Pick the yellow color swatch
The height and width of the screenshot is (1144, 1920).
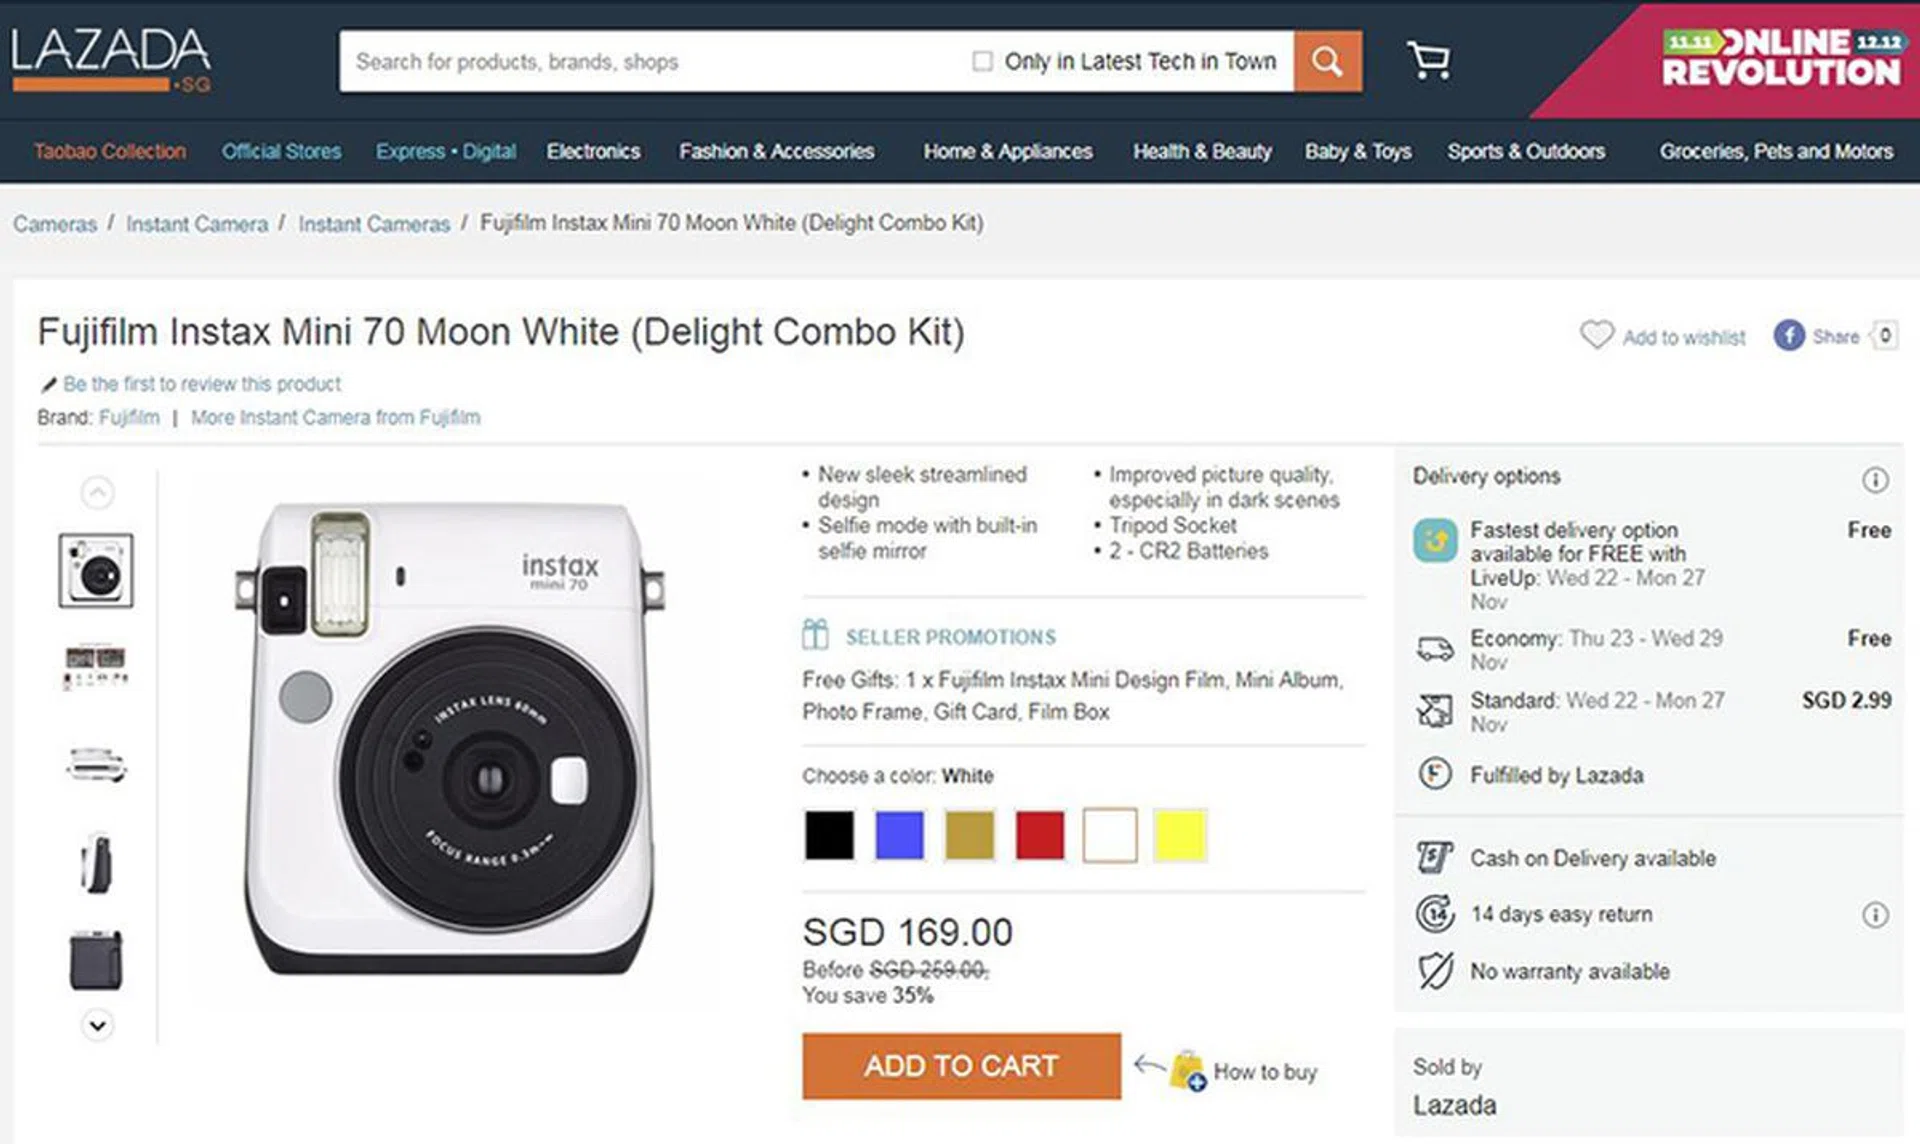[x=1179, y=835]
